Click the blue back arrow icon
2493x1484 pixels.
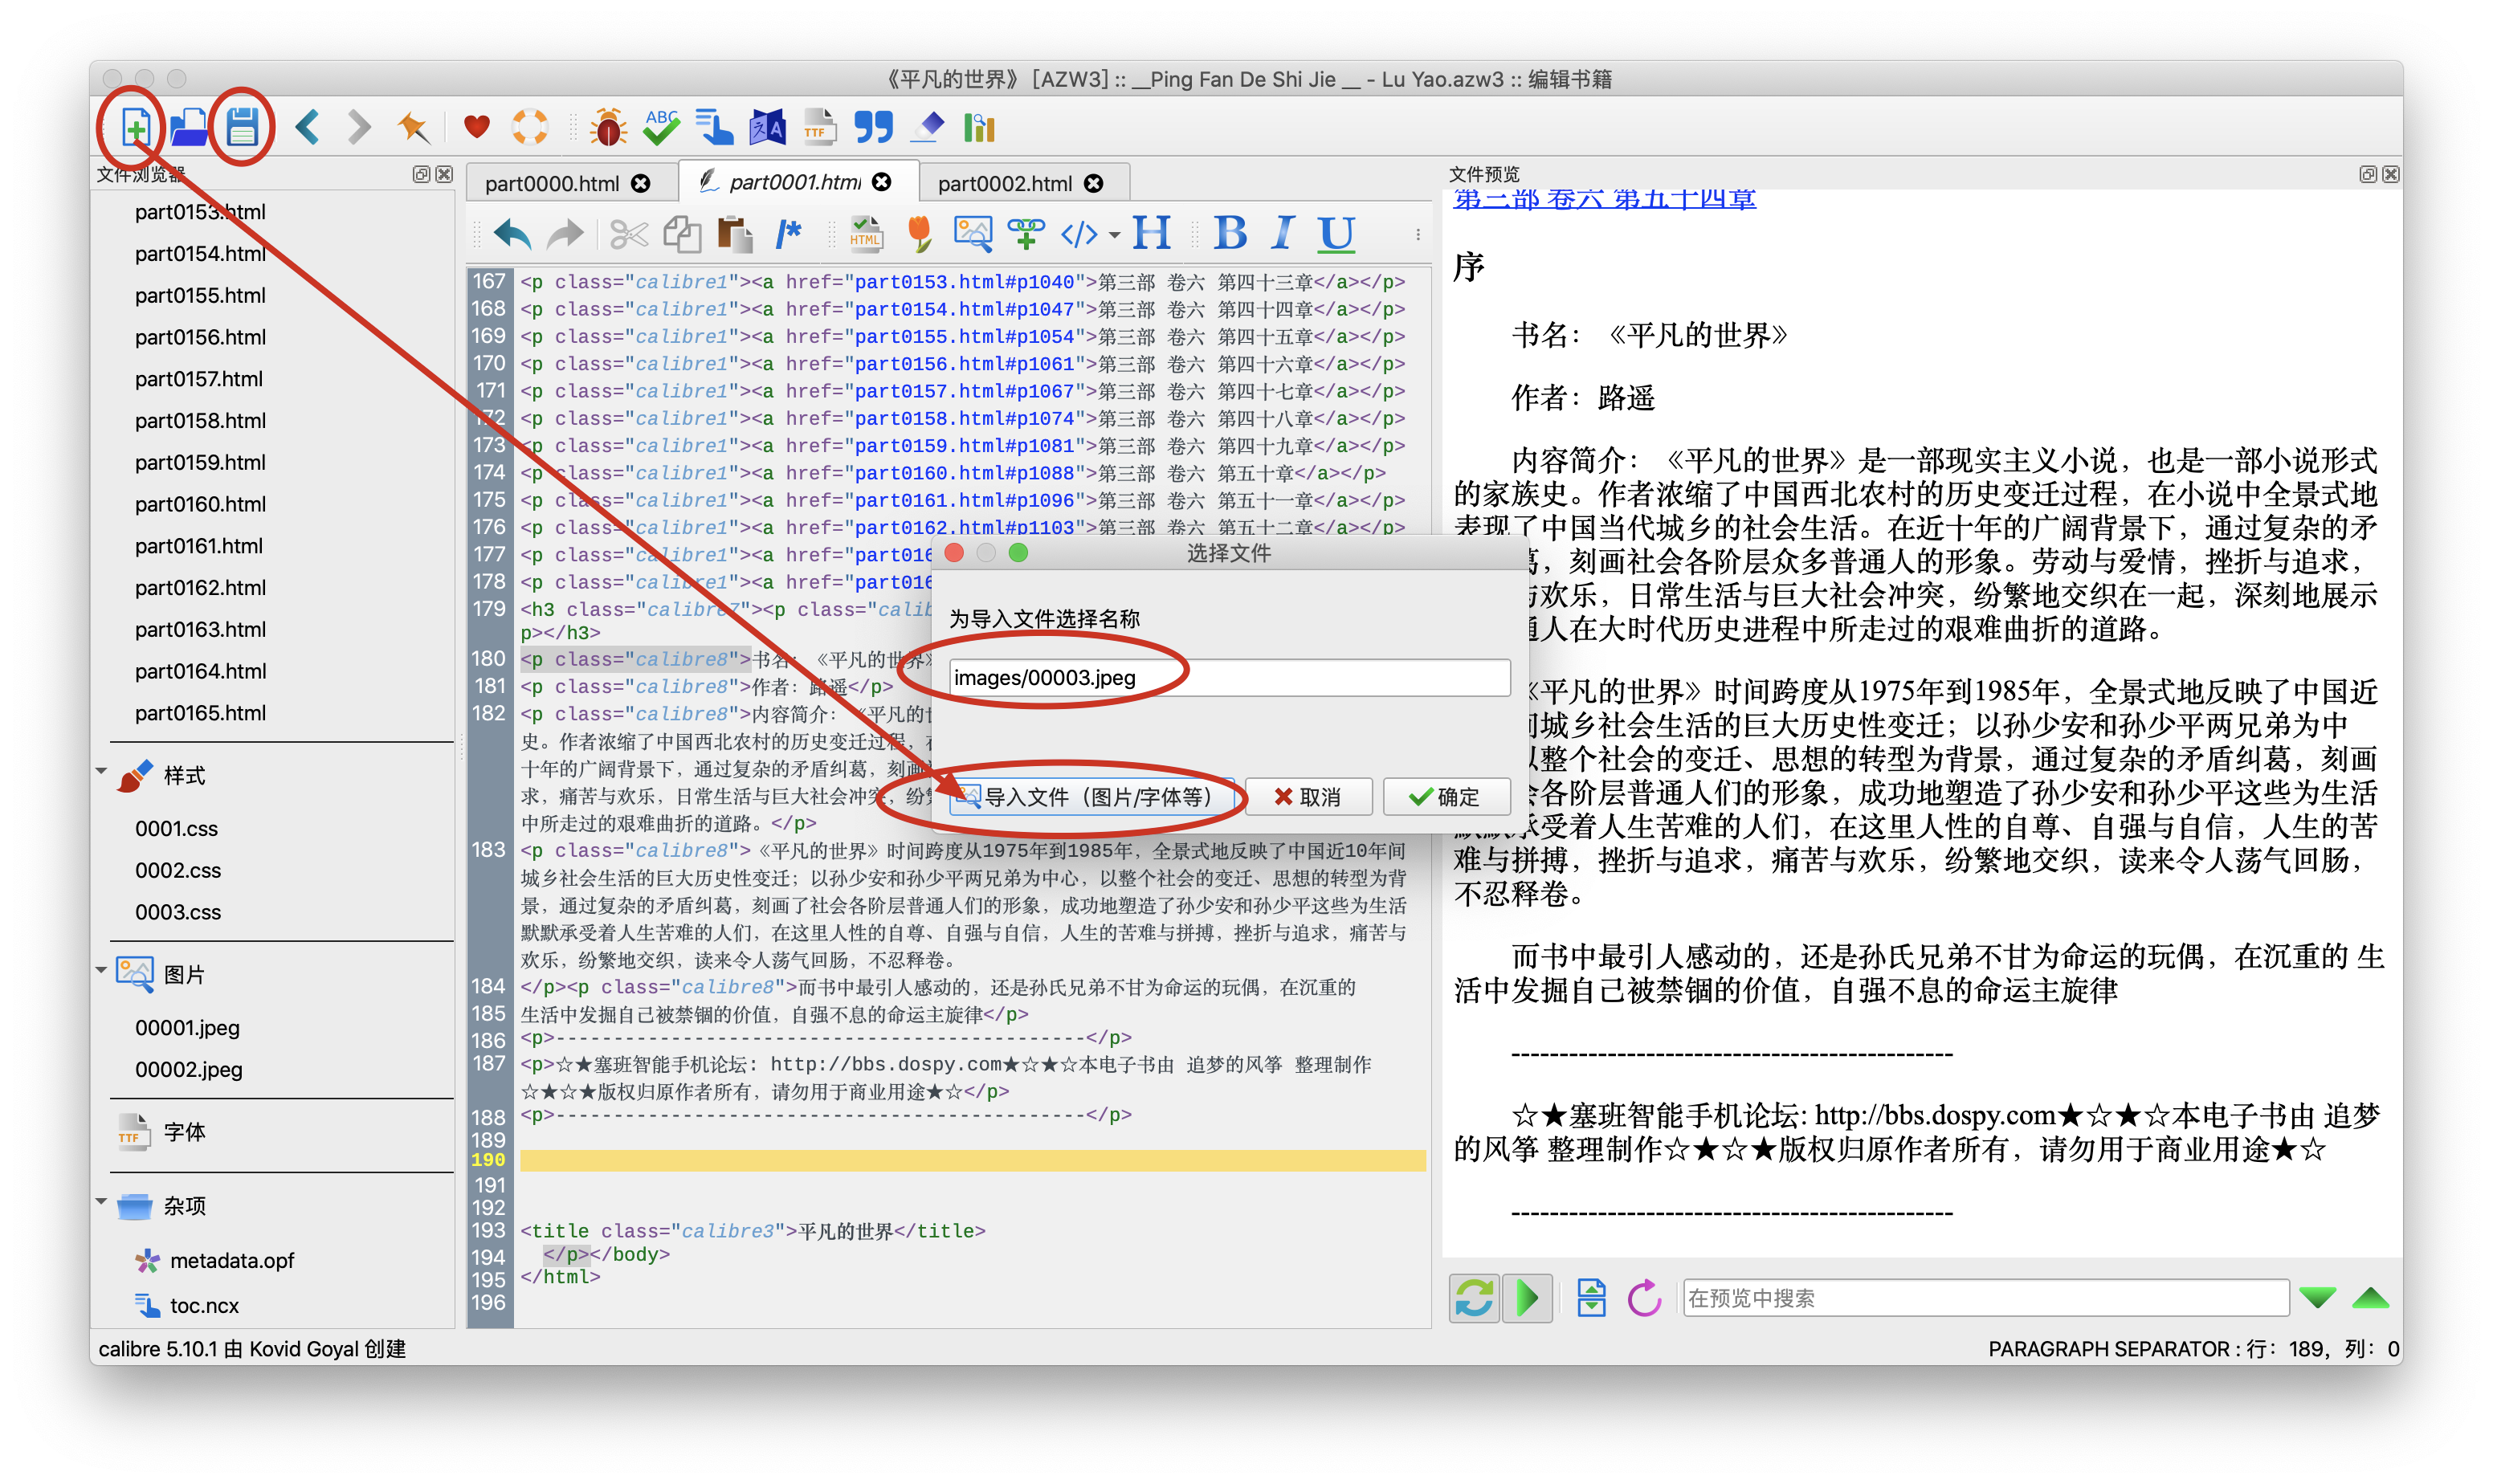tap(307, 127)
